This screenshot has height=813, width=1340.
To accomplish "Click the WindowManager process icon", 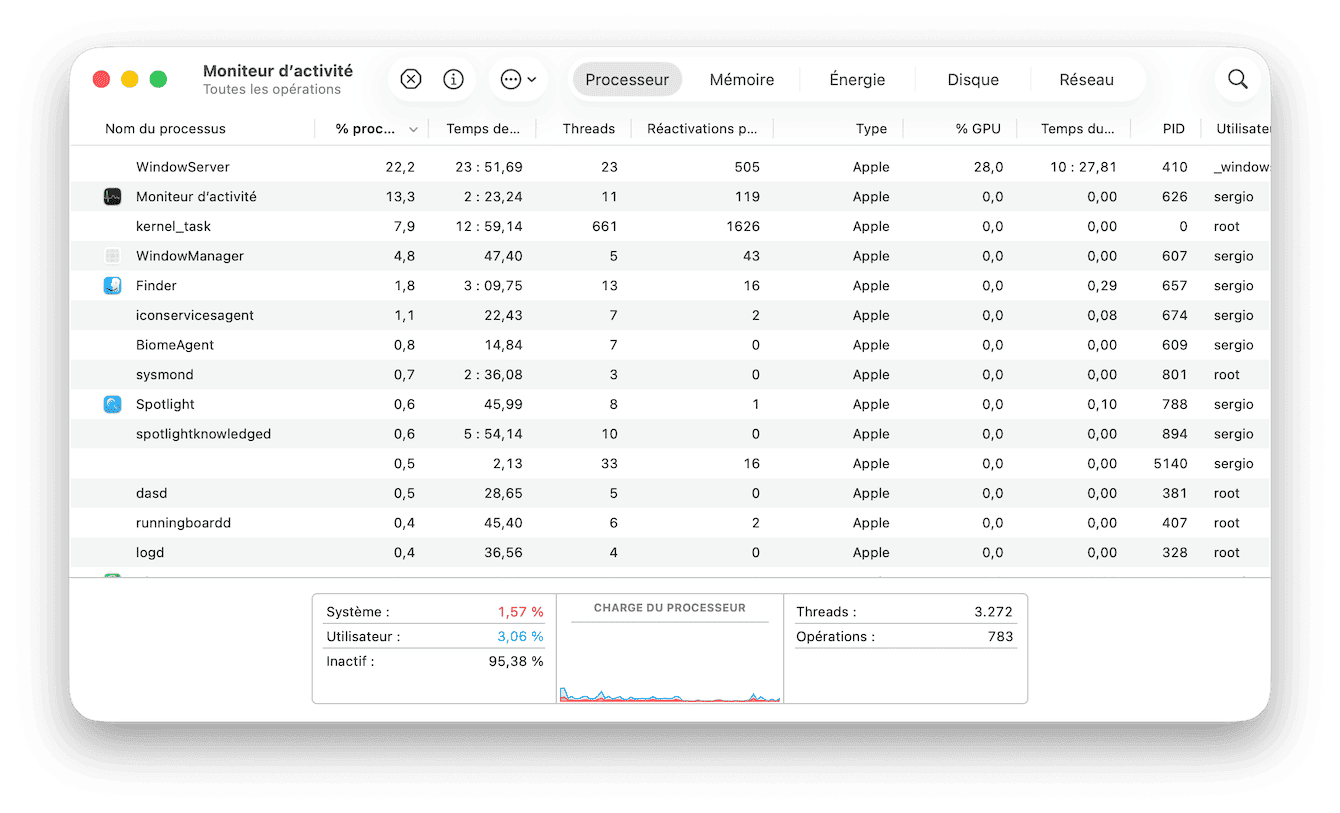I will [113, 256].
